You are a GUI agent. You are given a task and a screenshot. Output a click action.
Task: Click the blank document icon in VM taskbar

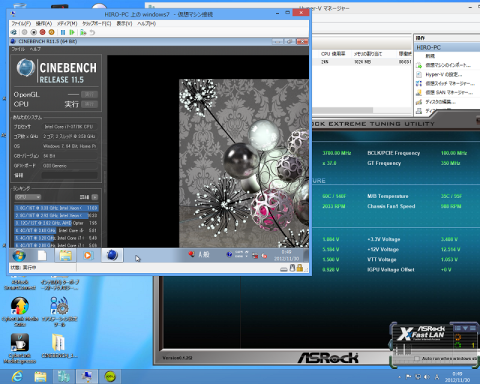tap(42, 256)
